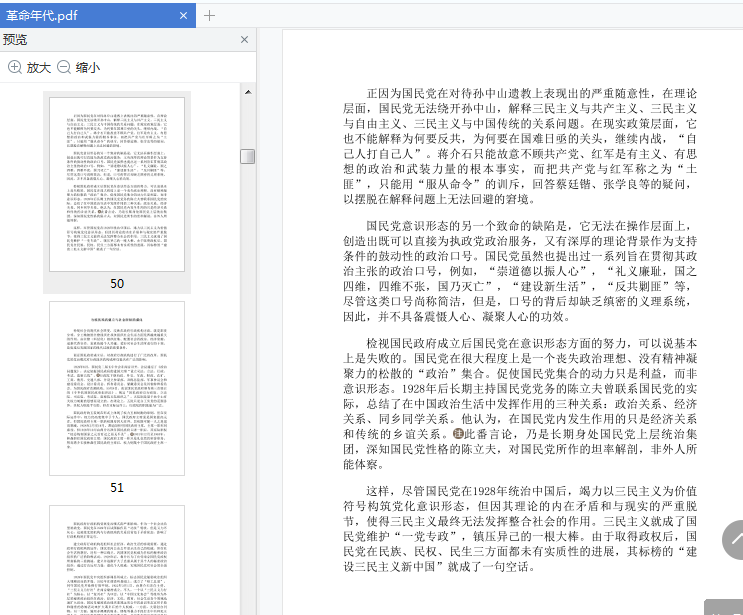Click paragraph starting 正因为国民党
The image size is (743, 615).
[x=520, y=146]
